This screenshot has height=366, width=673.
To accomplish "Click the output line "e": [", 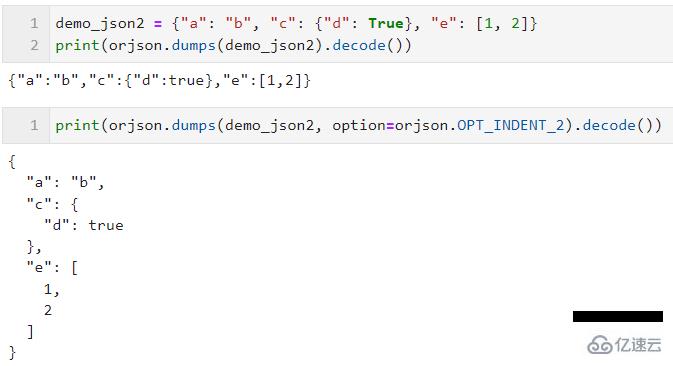I will pyautogui.click(x=52, y=268).
